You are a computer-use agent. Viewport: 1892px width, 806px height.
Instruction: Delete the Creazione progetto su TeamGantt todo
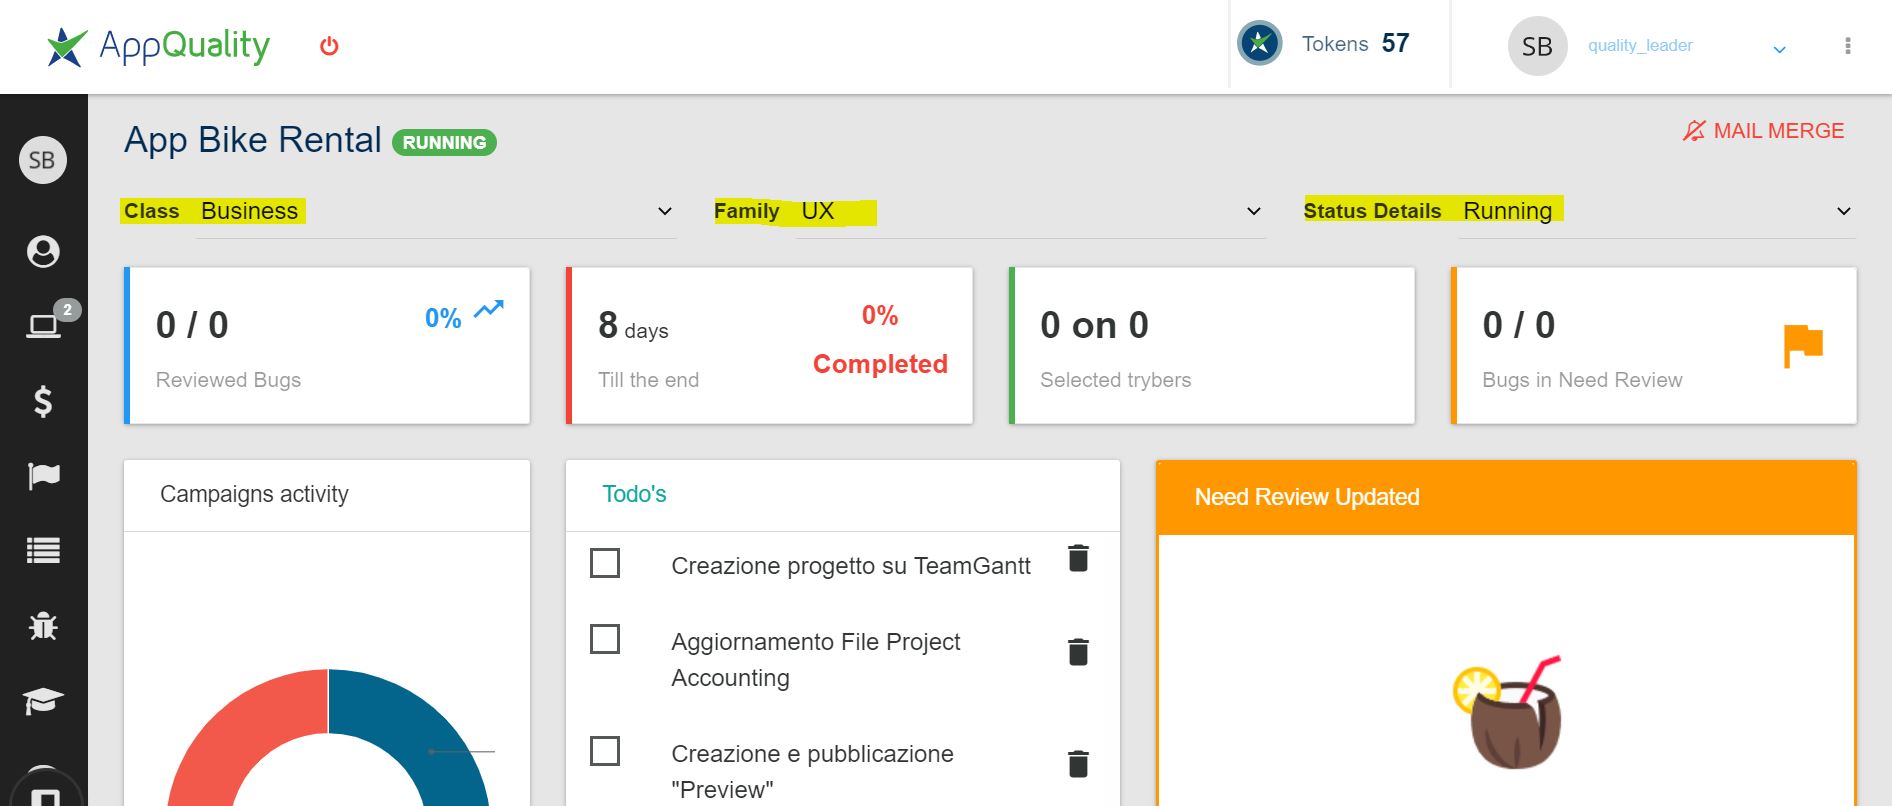[1078, 558]
